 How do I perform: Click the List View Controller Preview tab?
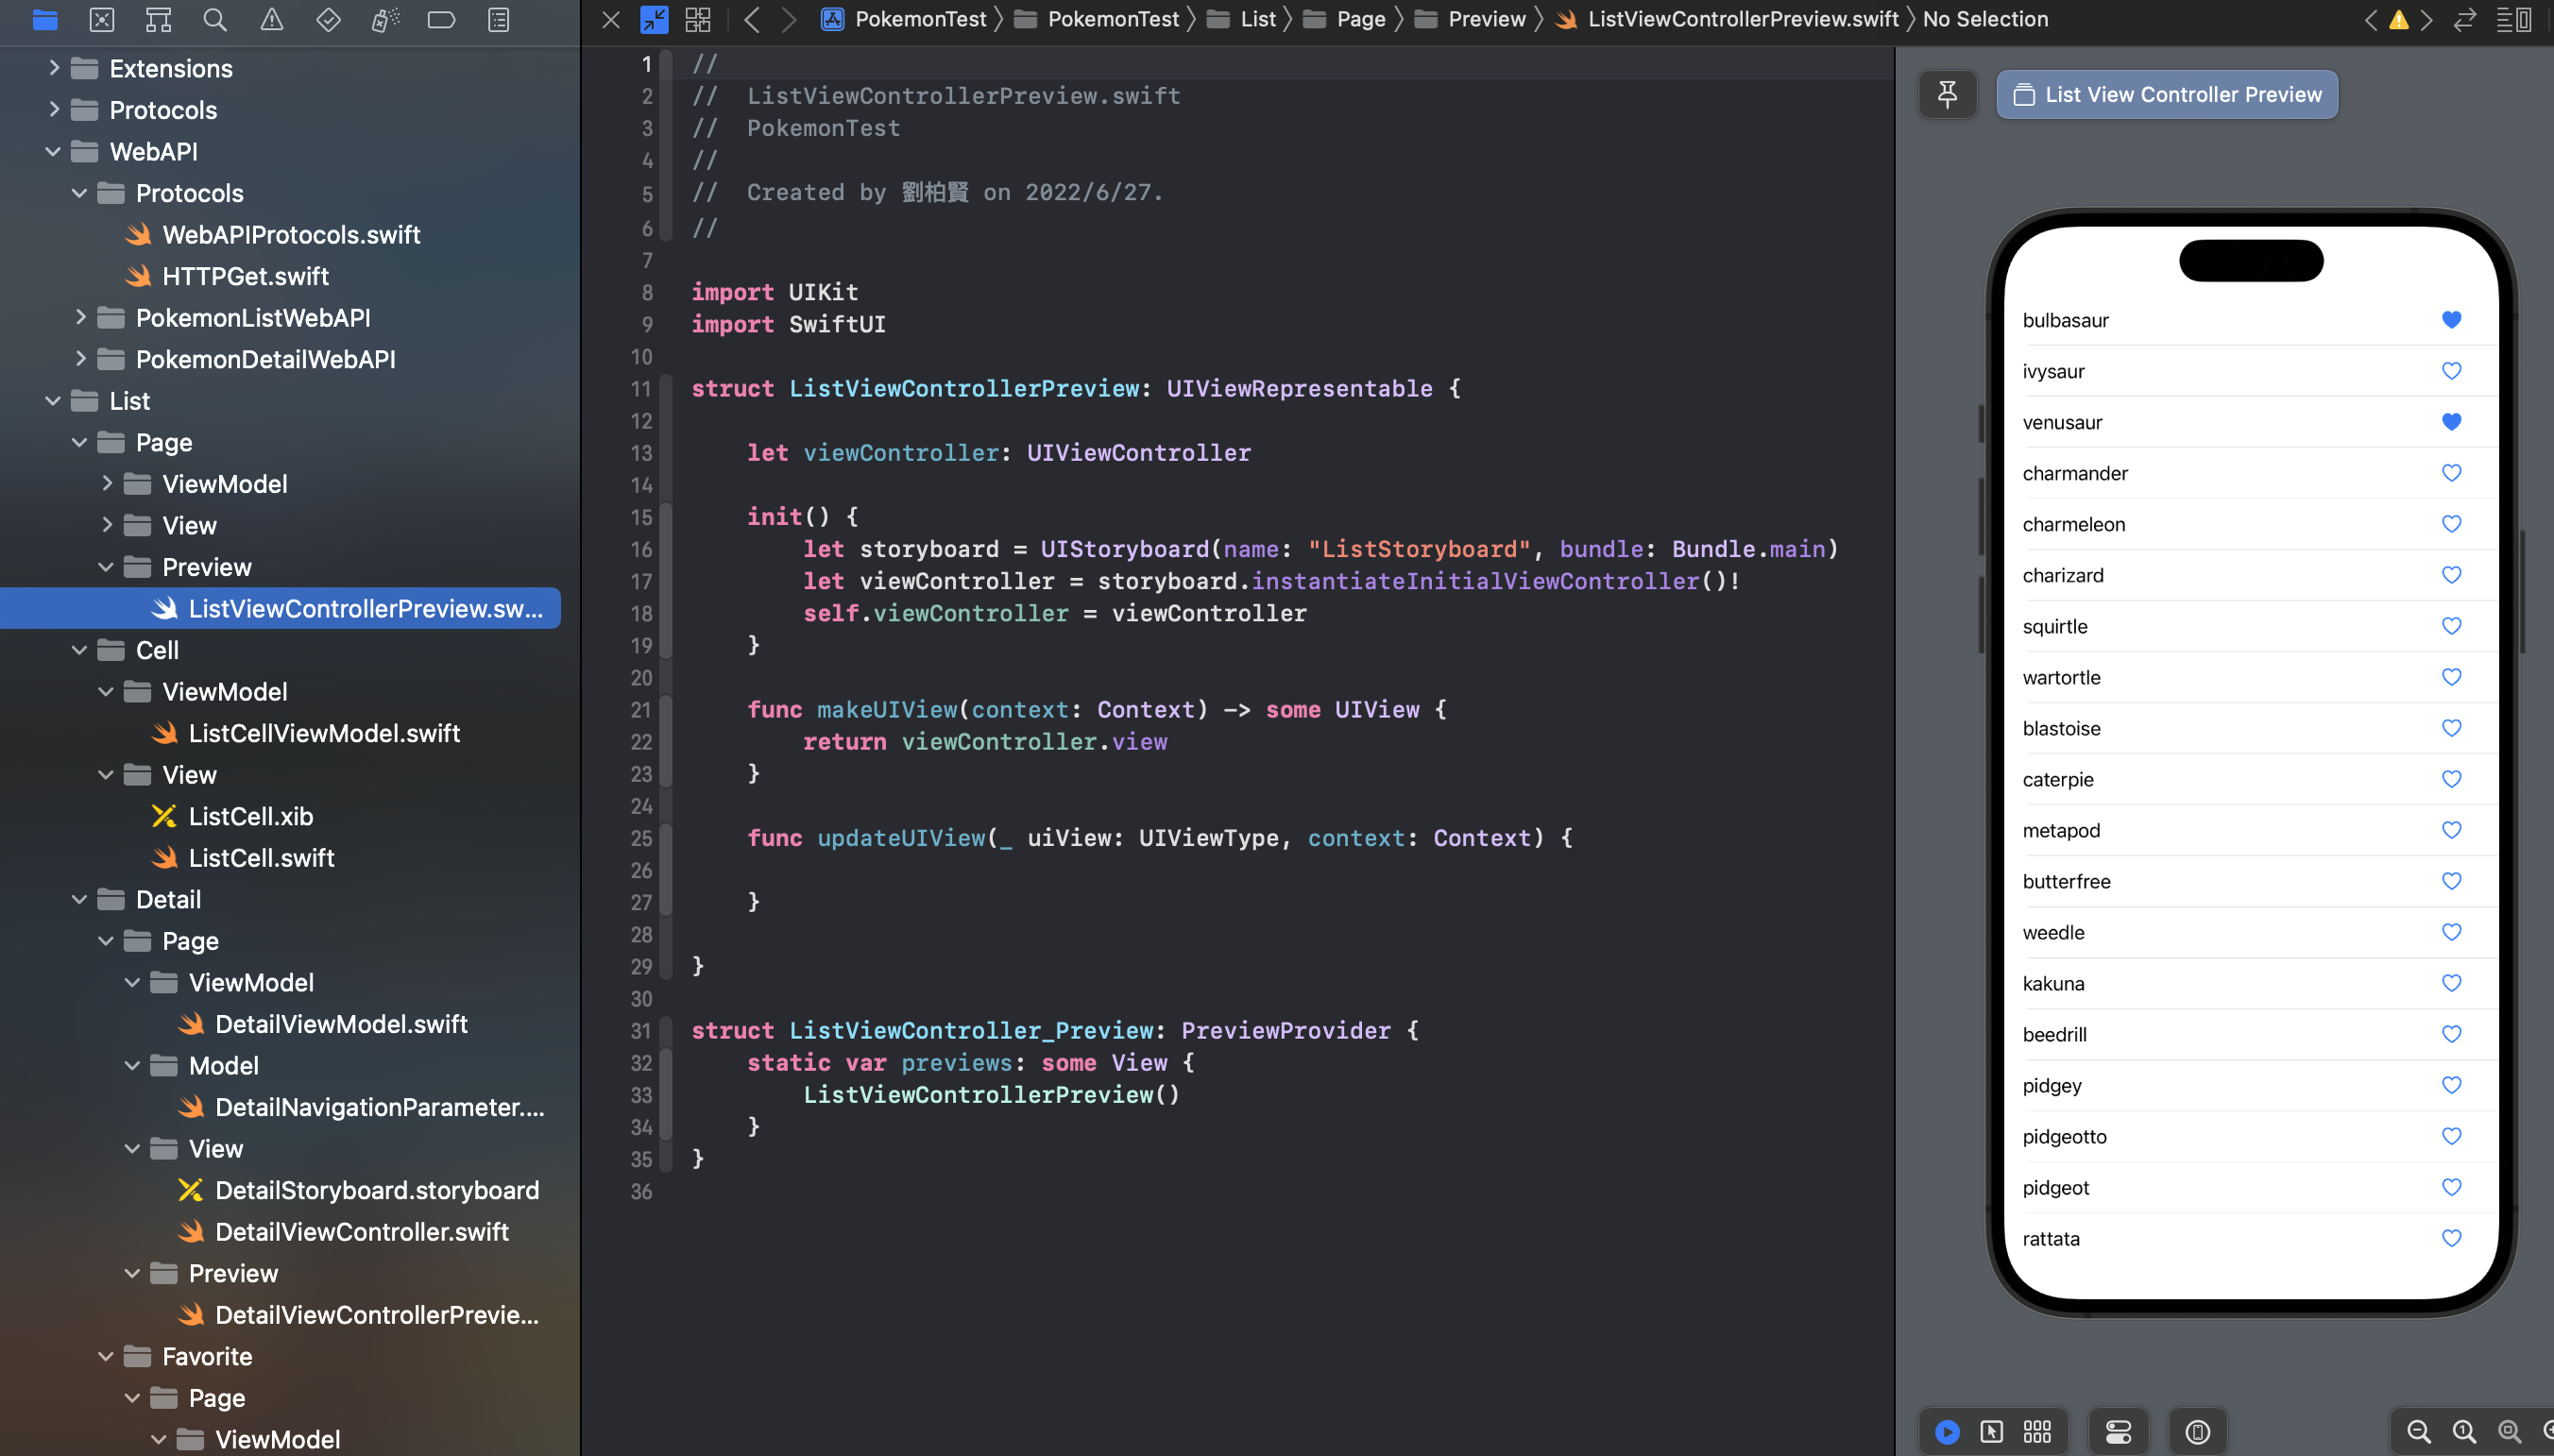click(x=2165, y=94)
